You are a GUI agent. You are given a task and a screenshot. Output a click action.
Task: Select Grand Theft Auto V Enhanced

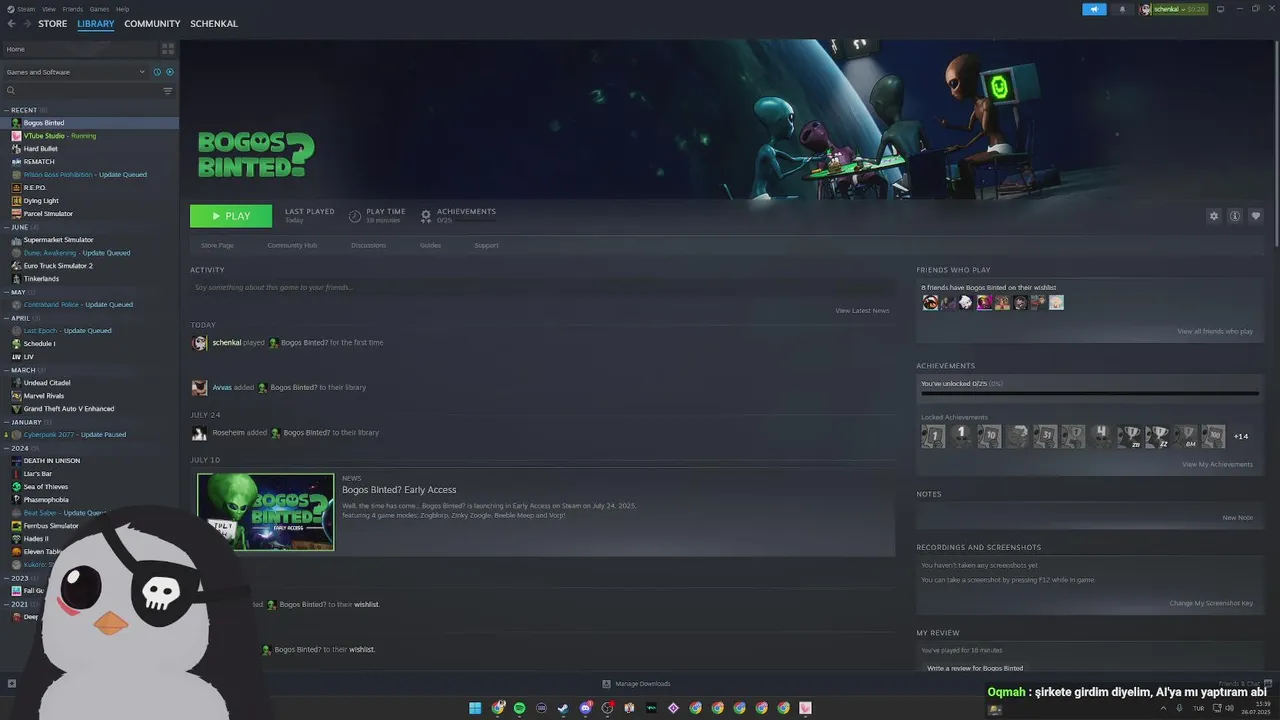pos(89,409)
